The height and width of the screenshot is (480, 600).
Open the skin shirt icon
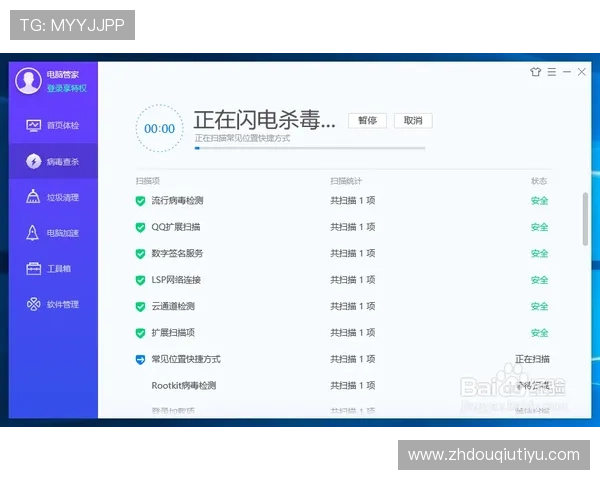(536, 72)
